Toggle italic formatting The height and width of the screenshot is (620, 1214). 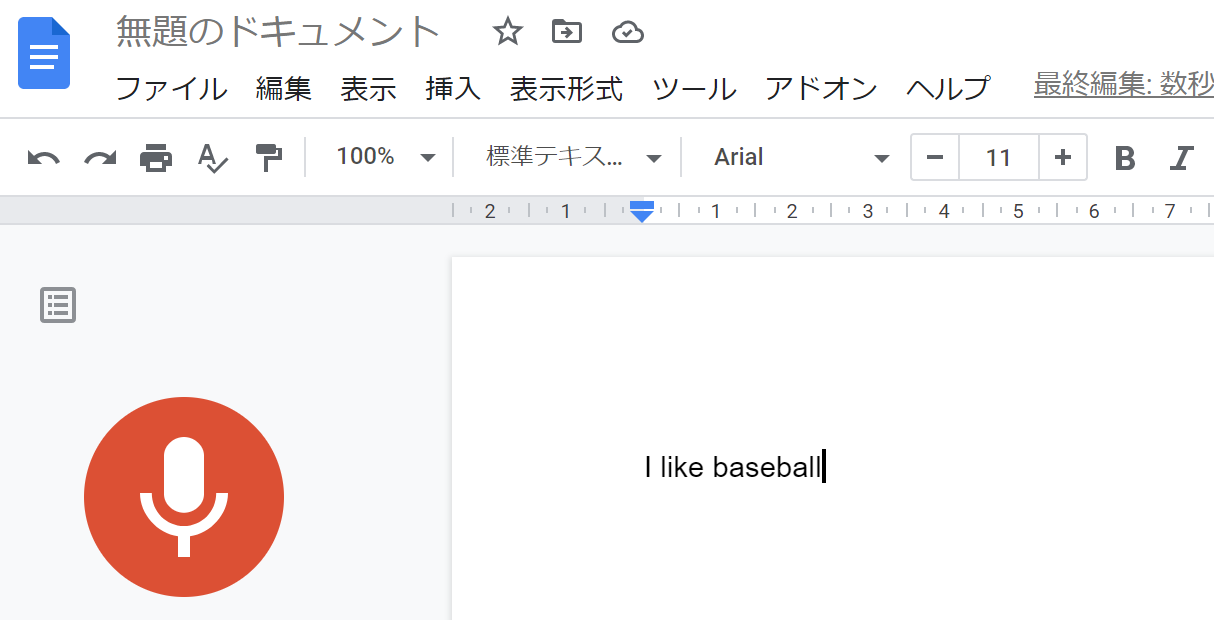pyautogui.click(x=1182, y=158)
